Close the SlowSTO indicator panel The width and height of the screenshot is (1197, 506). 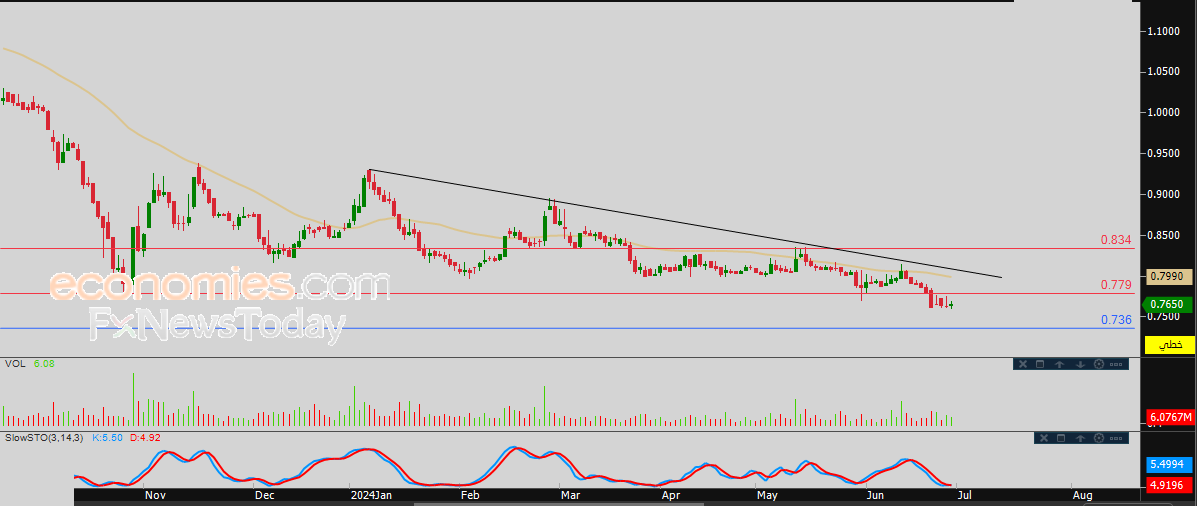(1044, 438)
